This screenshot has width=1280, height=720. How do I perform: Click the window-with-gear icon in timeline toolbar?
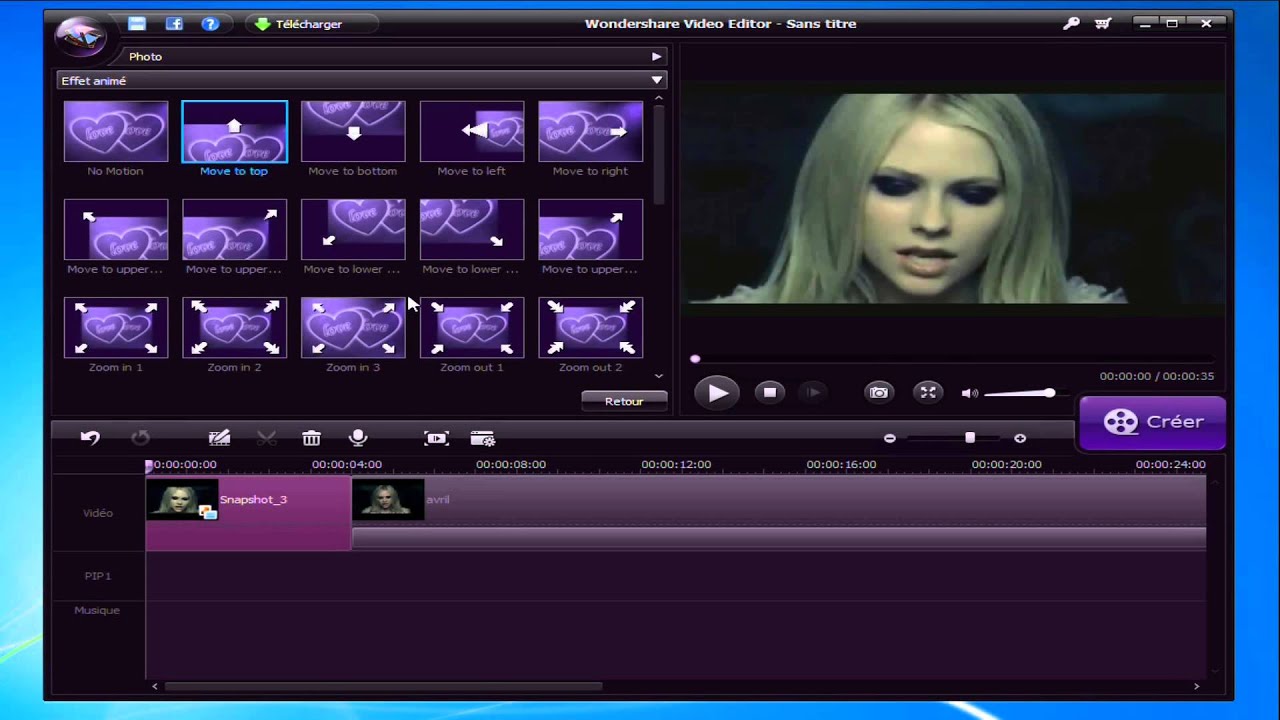483,438
